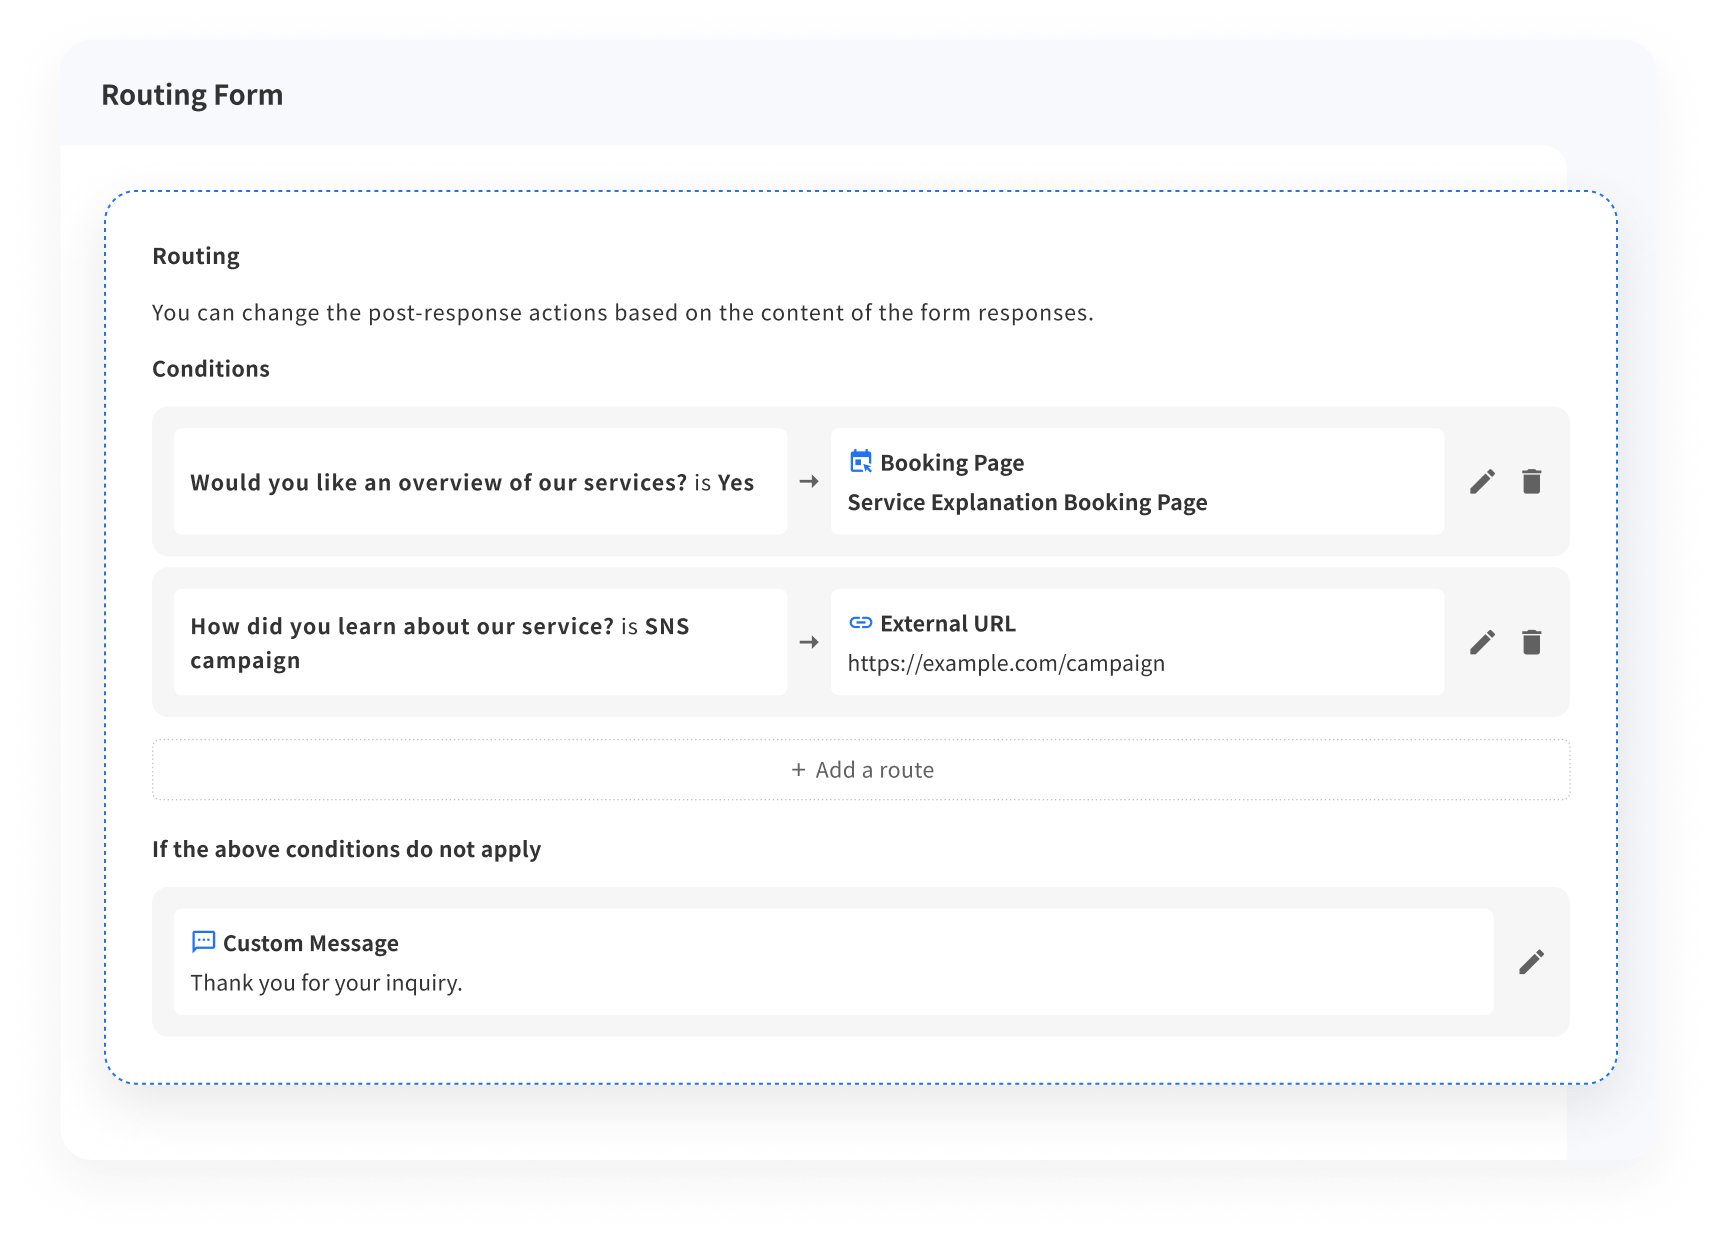Click the arrow linking first condition to Booking Page
Viewport: 1716px width, 1240px height.
(810, 481)
